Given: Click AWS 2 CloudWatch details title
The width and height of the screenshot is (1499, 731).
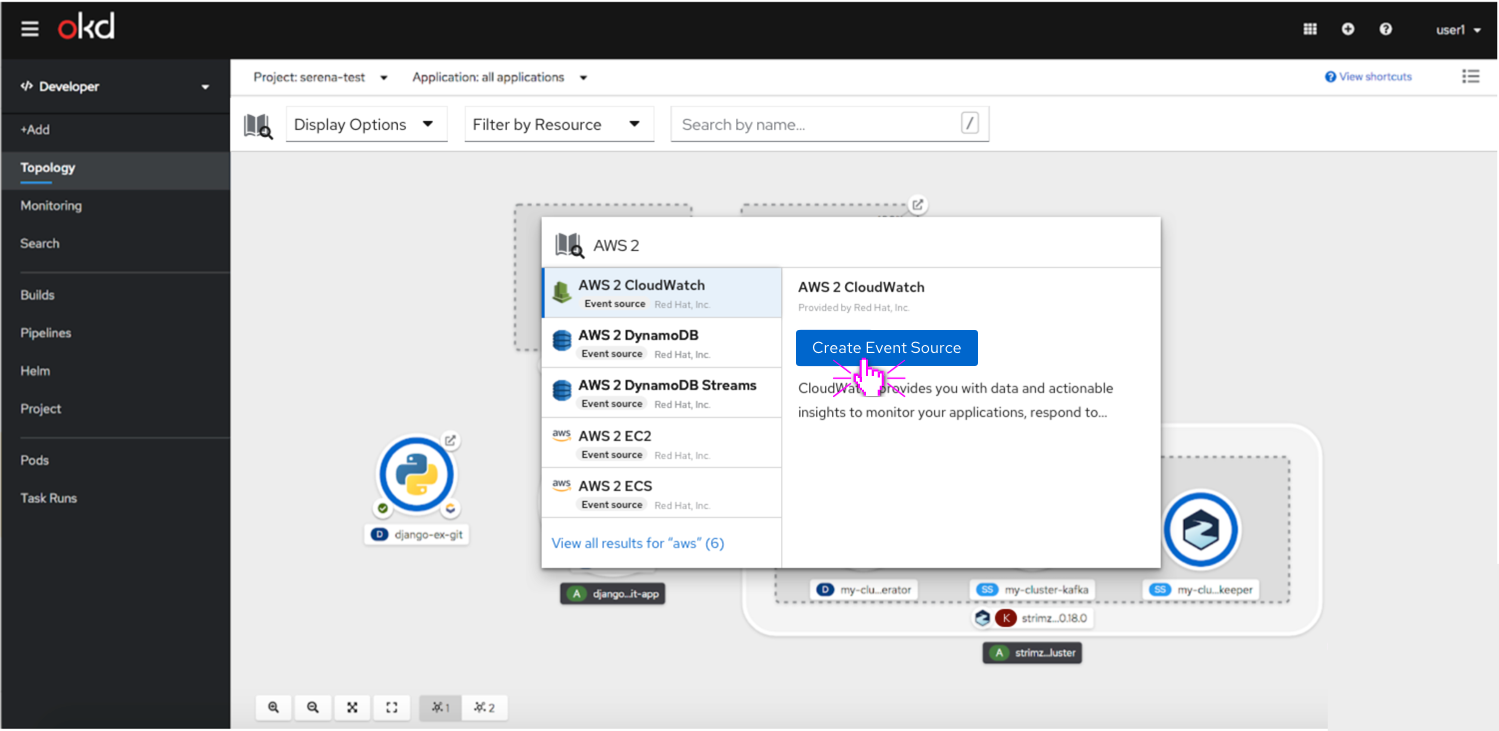Looking at the screenshot, I should 861,287.
